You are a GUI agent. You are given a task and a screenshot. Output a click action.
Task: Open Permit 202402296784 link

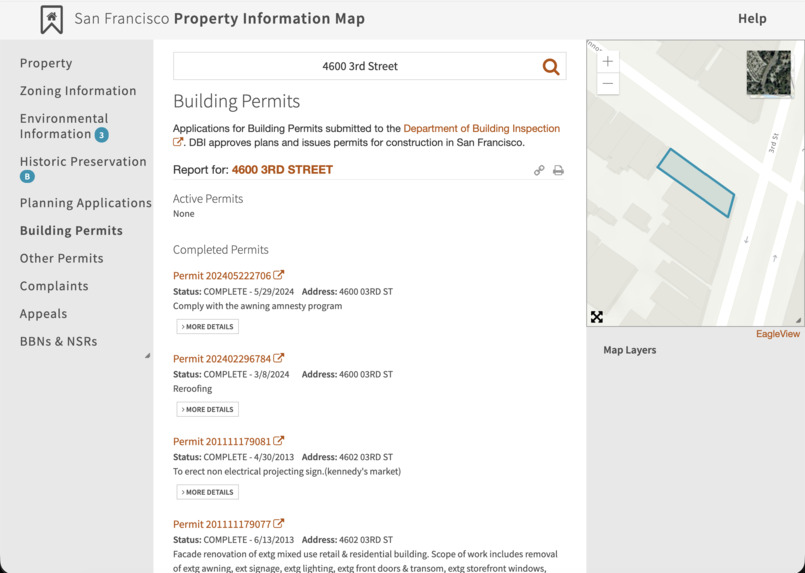pos(222,358)
